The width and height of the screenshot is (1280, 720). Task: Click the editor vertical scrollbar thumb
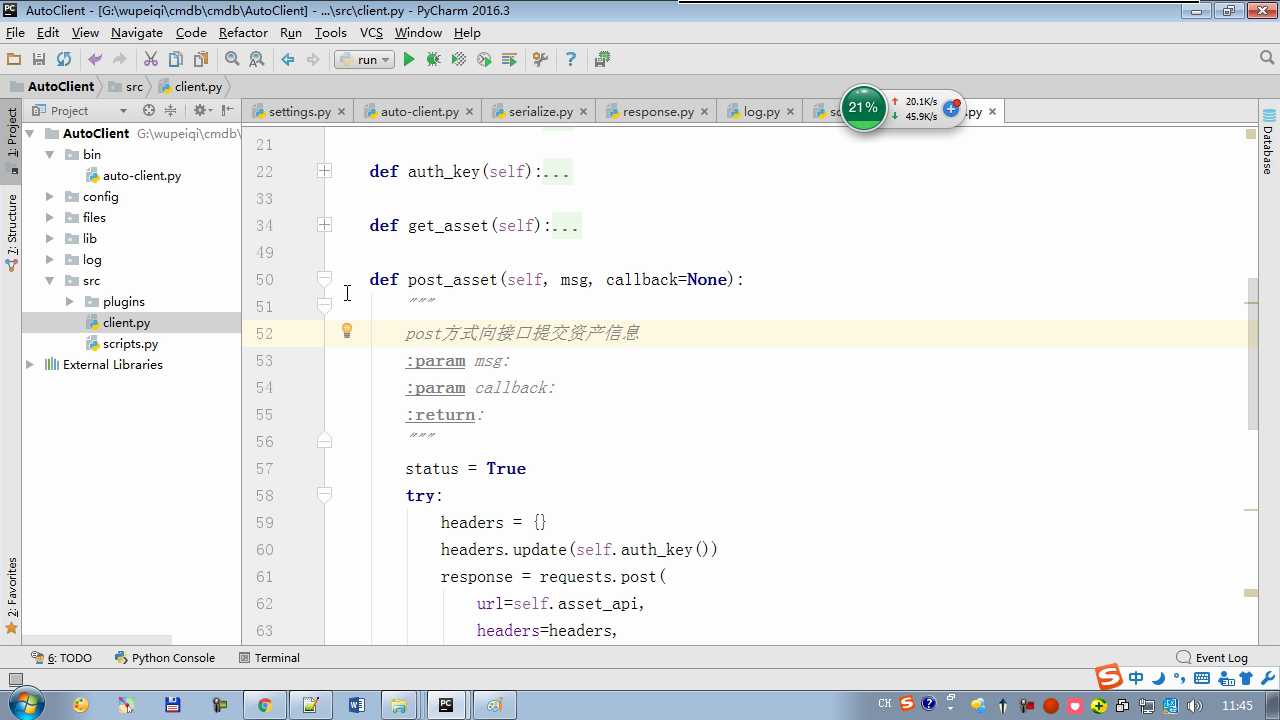click(x=1252, y=355)
